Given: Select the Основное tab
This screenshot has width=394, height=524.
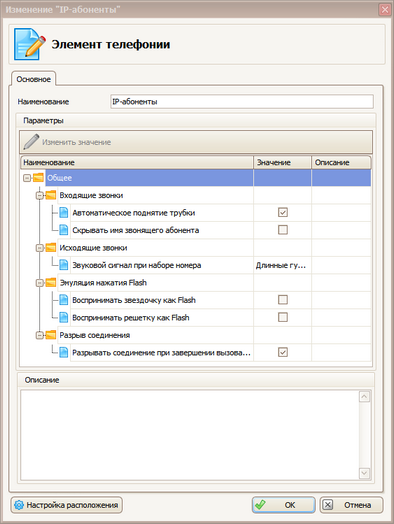Looking at the screenshot, I should click(x=33, y=79).
